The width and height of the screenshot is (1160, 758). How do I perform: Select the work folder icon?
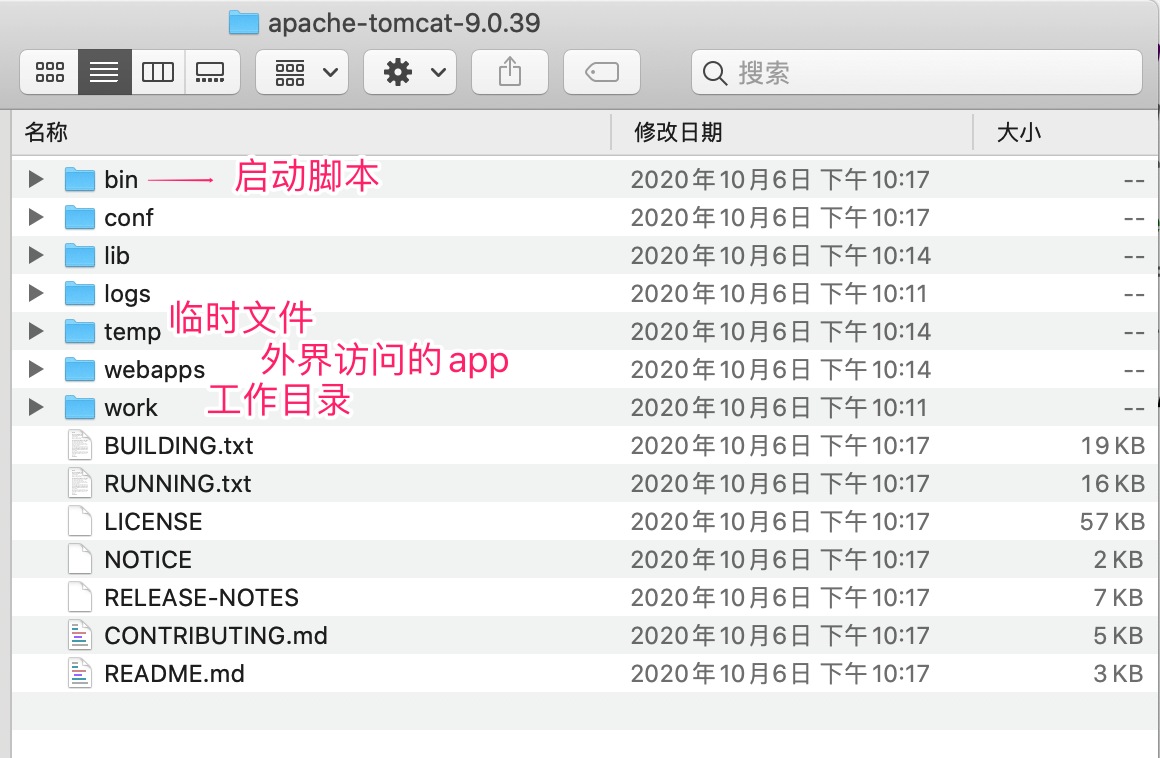tap(80, 407)
